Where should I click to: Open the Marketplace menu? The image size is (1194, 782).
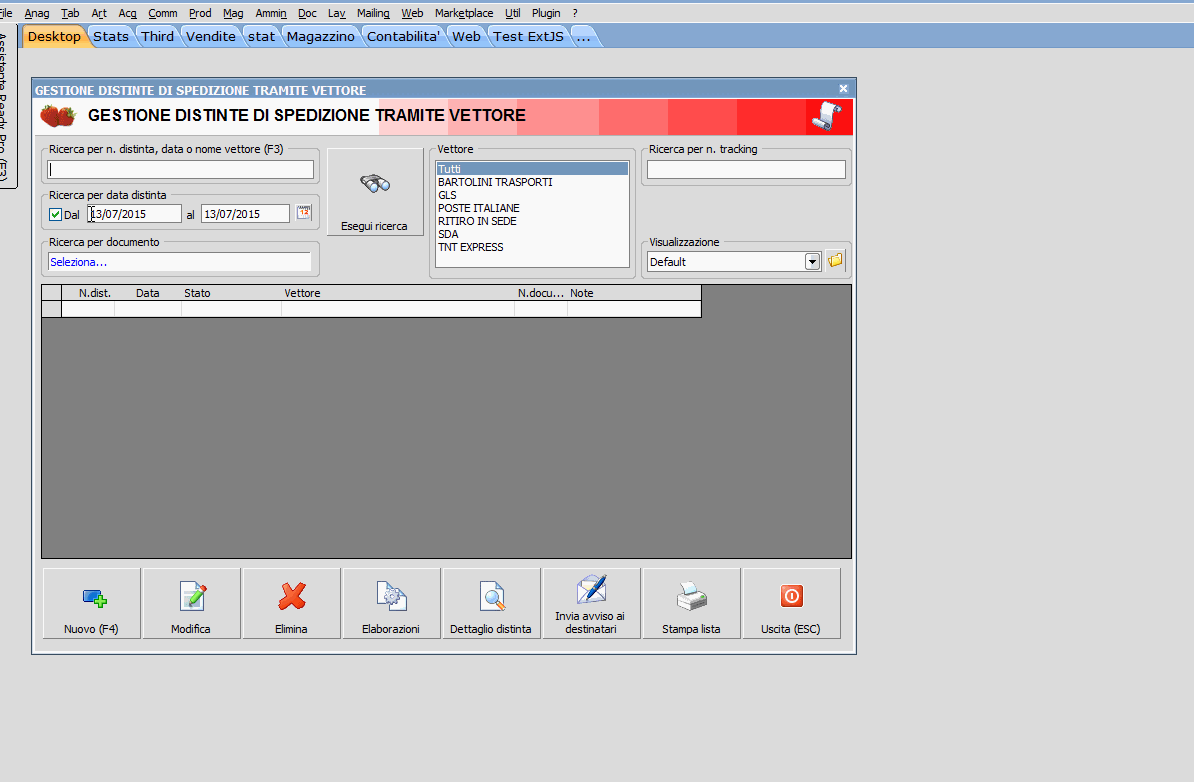click(464, 13)
